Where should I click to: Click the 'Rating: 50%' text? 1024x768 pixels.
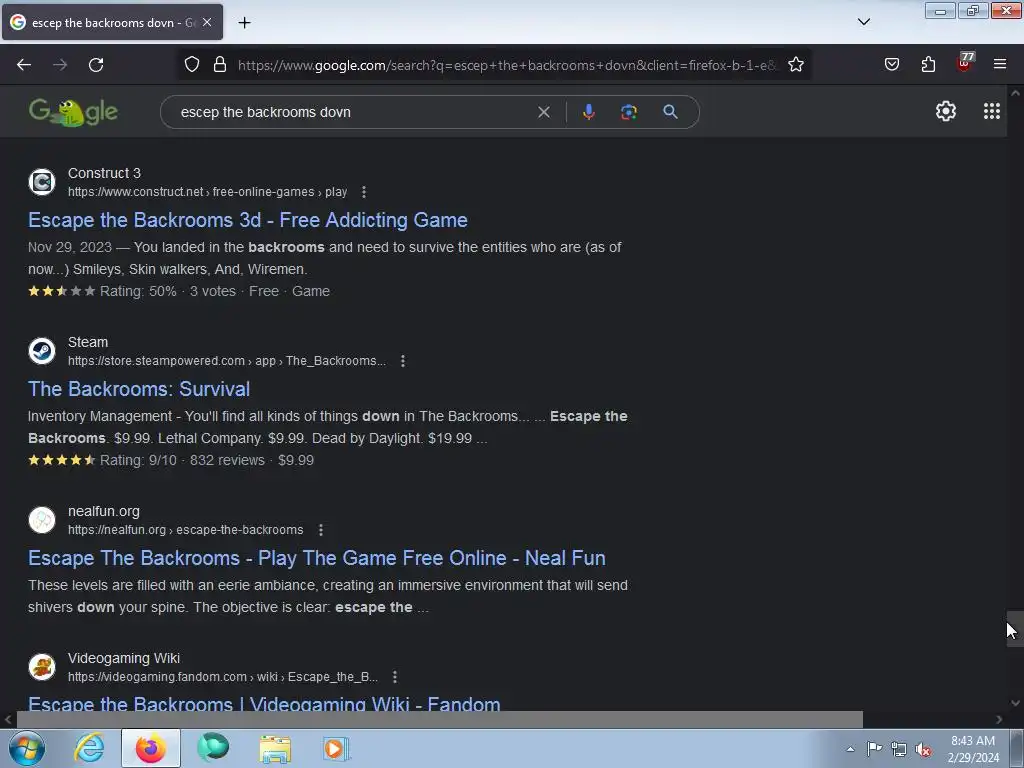pos(138,291)
